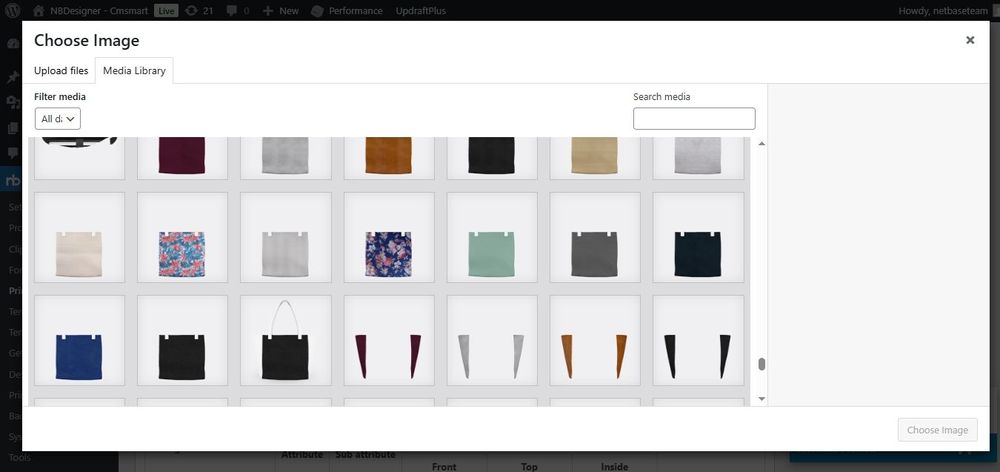This screenshot has width=1000, height=472.
Task: Expand the Filter media dropdown
Action: click(x=57, y=118)
